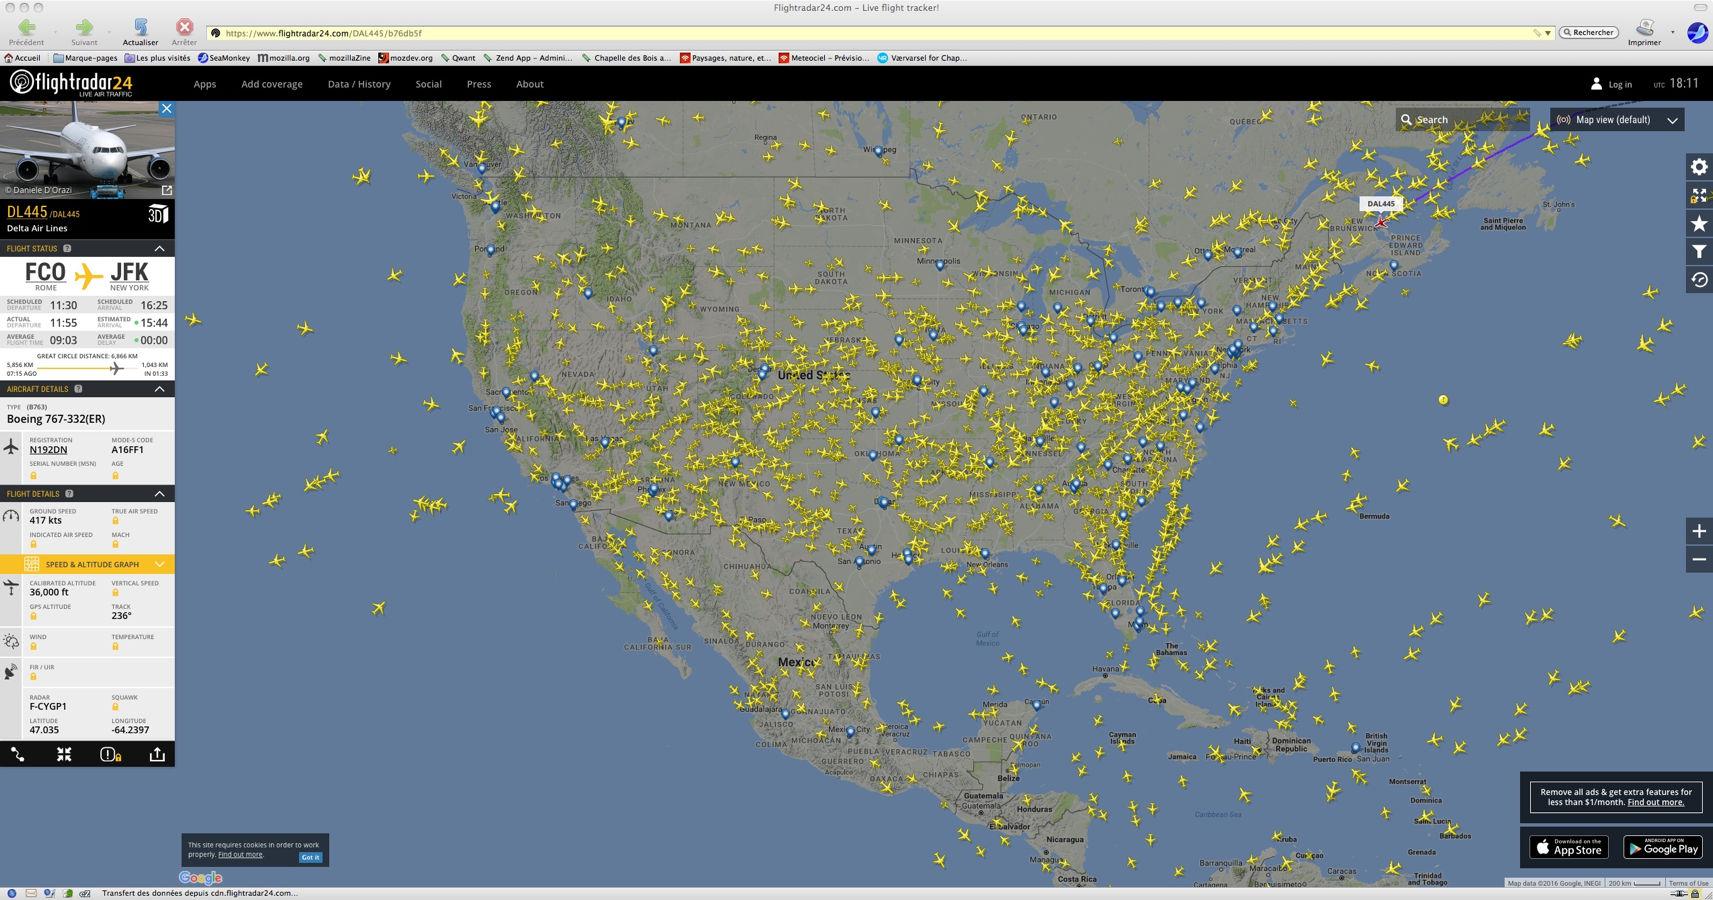Toggle locked fullscreen map mode icon
1713x900 pixels.
[1698, 196]
